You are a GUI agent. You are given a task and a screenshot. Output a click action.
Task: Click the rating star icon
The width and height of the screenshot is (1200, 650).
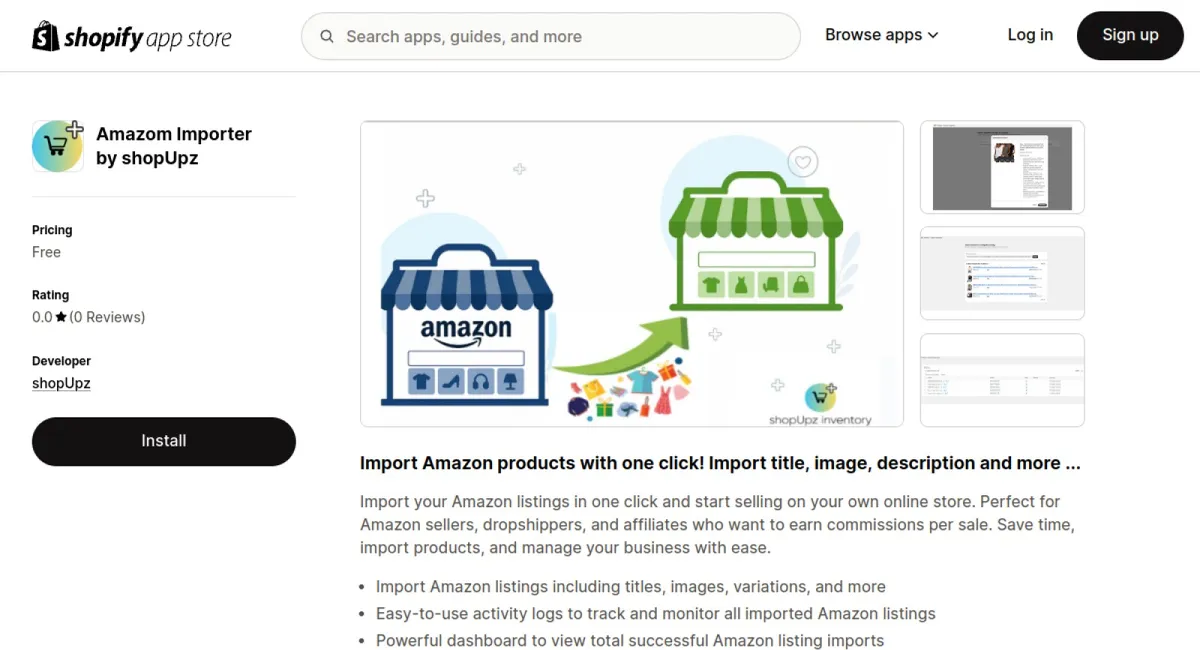pyautogui.click(x=61, y=317)
